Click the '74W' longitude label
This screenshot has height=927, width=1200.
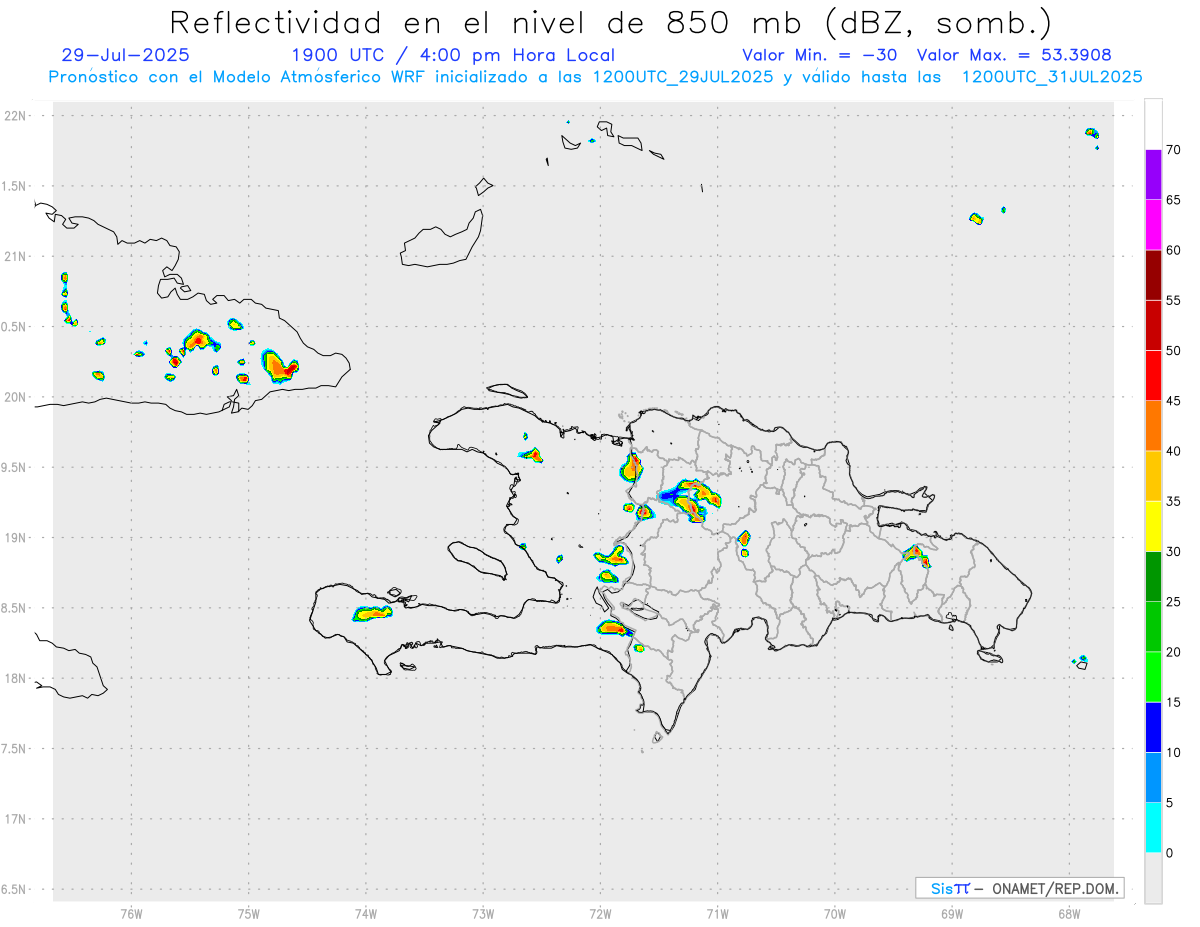[366, 914]
